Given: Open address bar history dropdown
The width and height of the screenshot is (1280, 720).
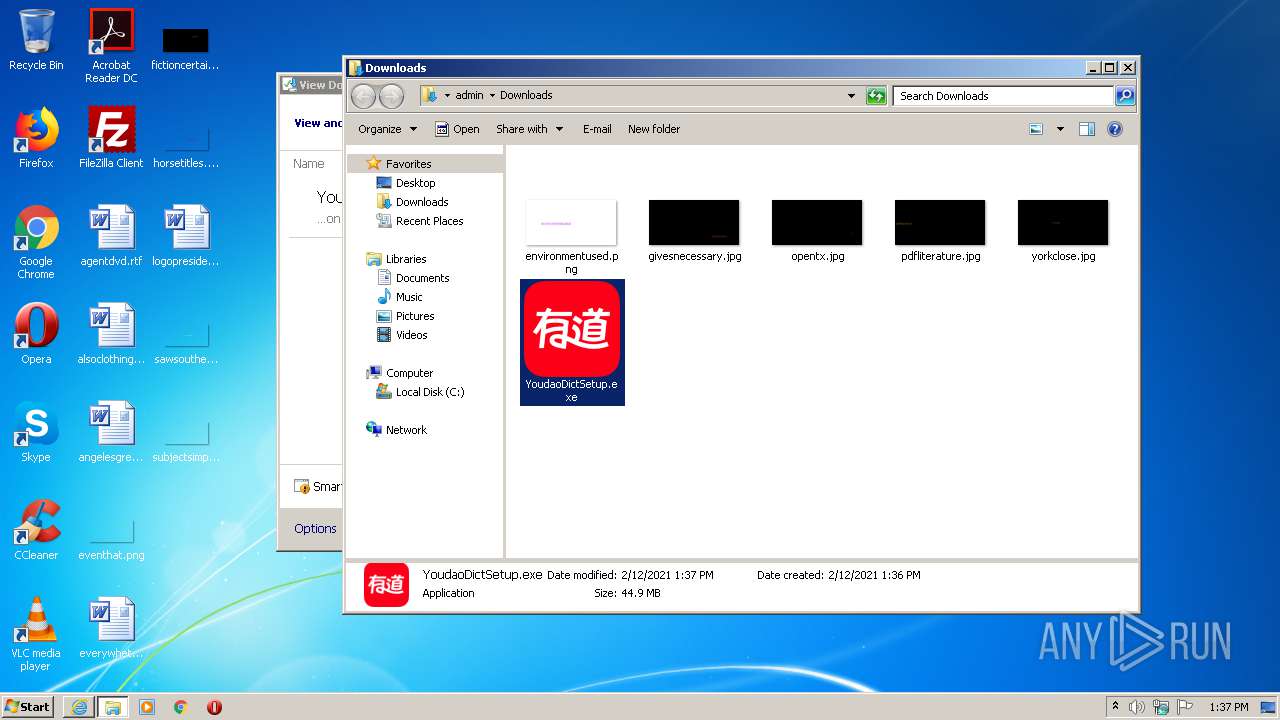Looking at the screenshot, I should (x=851, y=96).
